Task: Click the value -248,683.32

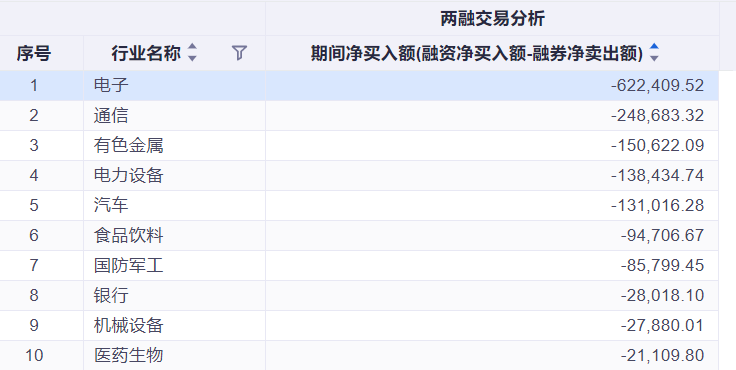Action: click(x=658, y=116)
